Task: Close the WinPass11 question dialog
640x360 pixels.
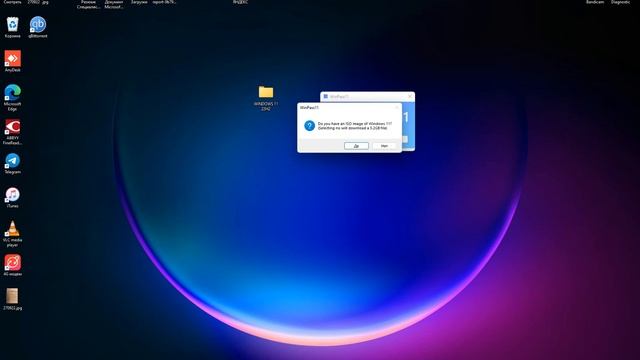Action: [x=396, y=107]
